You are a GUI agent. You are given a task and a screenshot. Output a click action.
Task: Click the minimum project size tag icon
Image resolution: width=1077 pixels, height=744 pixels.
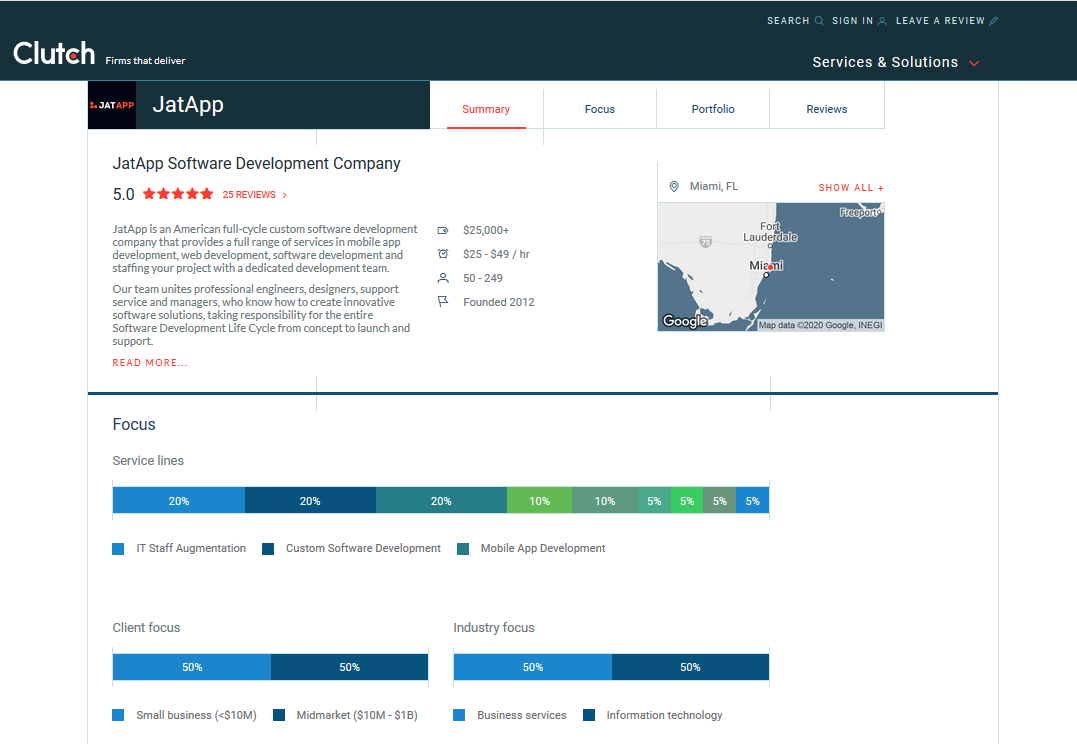[x=443, y=230]
